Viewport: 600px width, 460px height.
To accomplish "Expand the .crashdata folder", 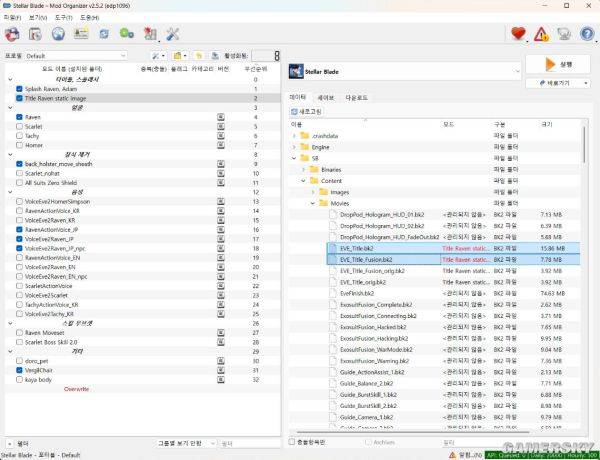I will [x=294, y=136].
